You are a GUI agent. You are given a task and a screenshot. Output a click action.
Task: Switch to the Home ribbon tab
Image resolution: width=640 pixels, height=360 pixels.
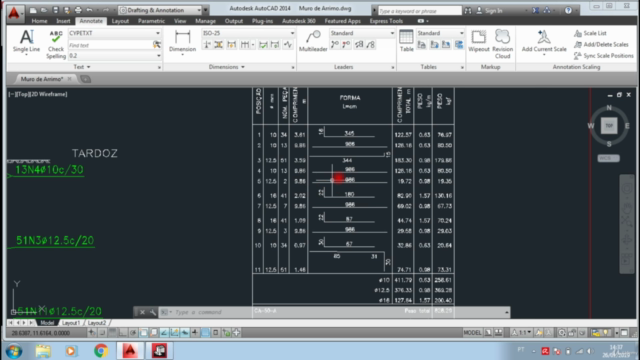coord(39,21)
